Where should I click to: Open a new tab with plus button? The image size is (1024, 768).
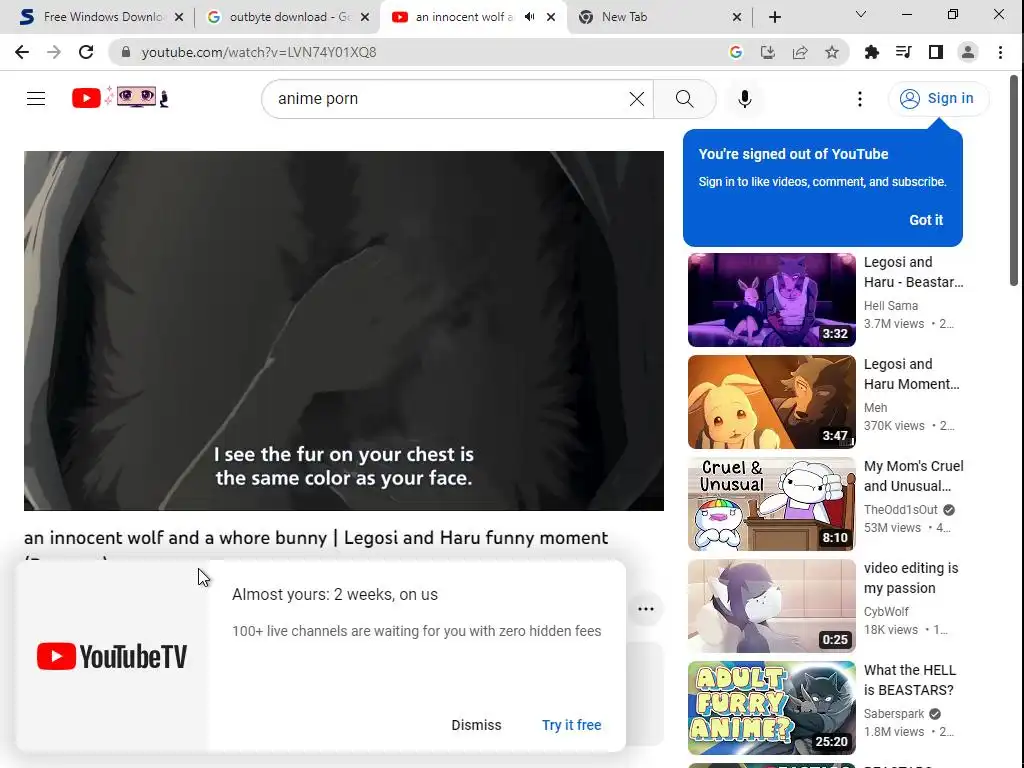[775, 17]
